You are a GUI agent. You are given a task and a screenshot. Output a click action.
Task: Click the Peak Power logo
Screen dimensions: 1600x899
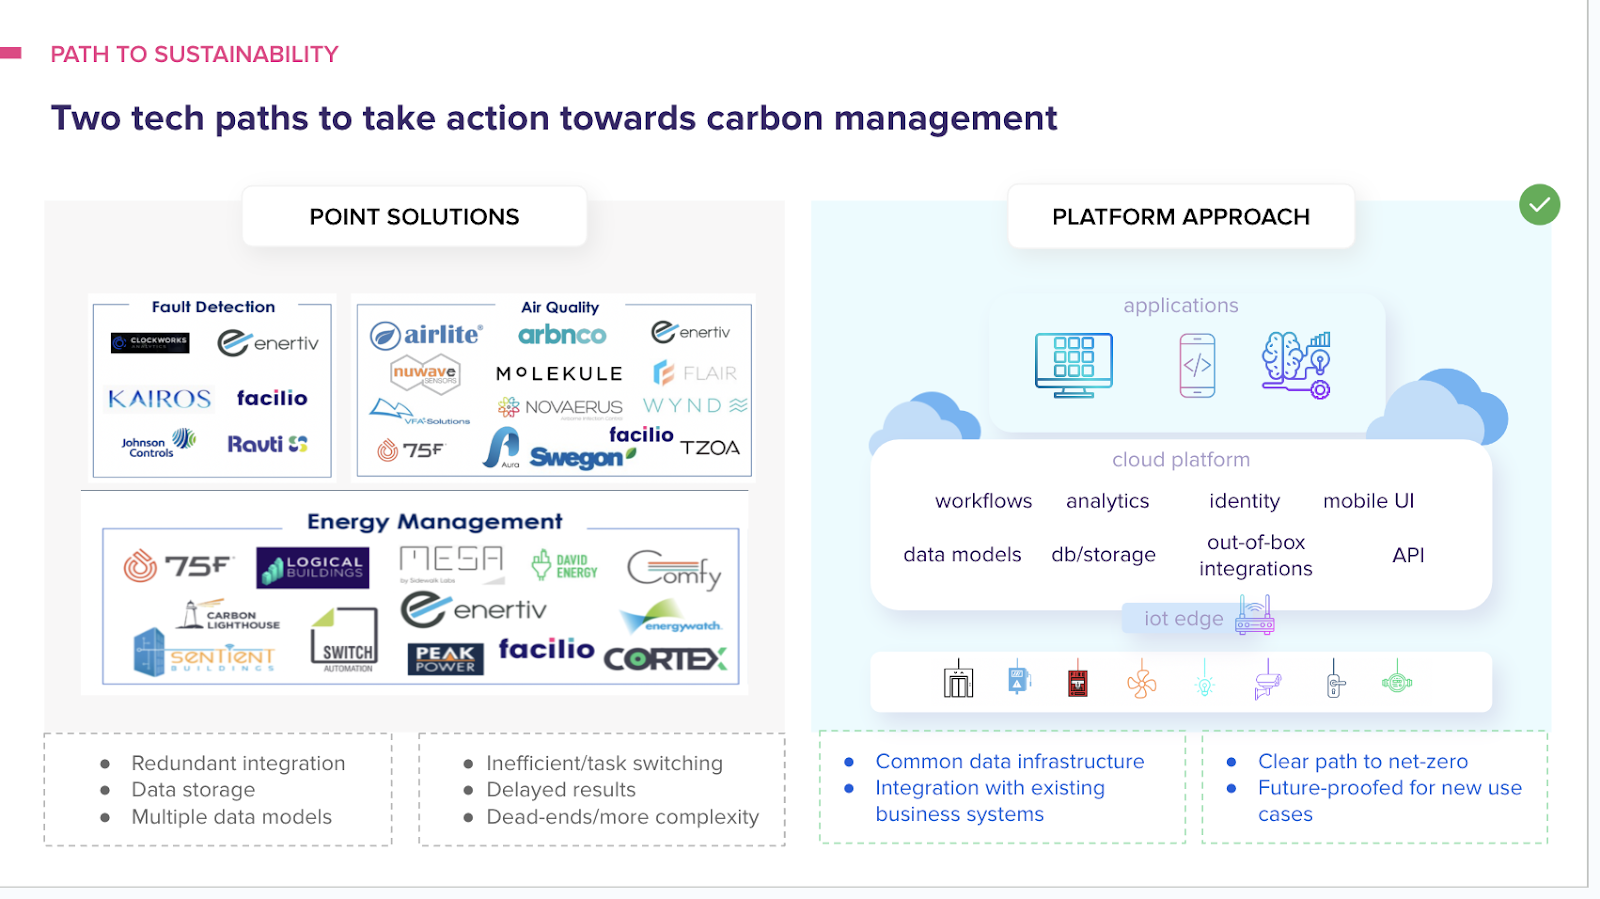coord(446,659)
